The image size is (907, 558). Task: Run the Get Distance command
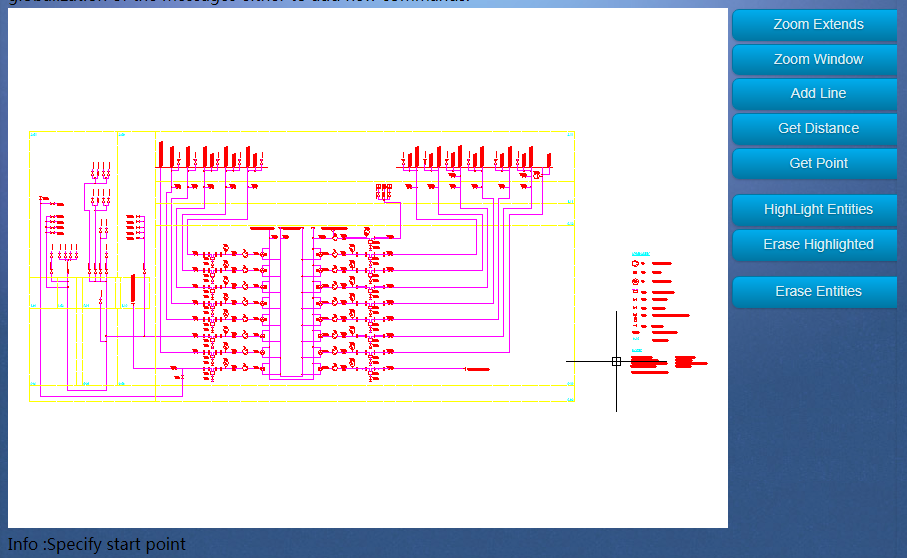tap(817, 128)
